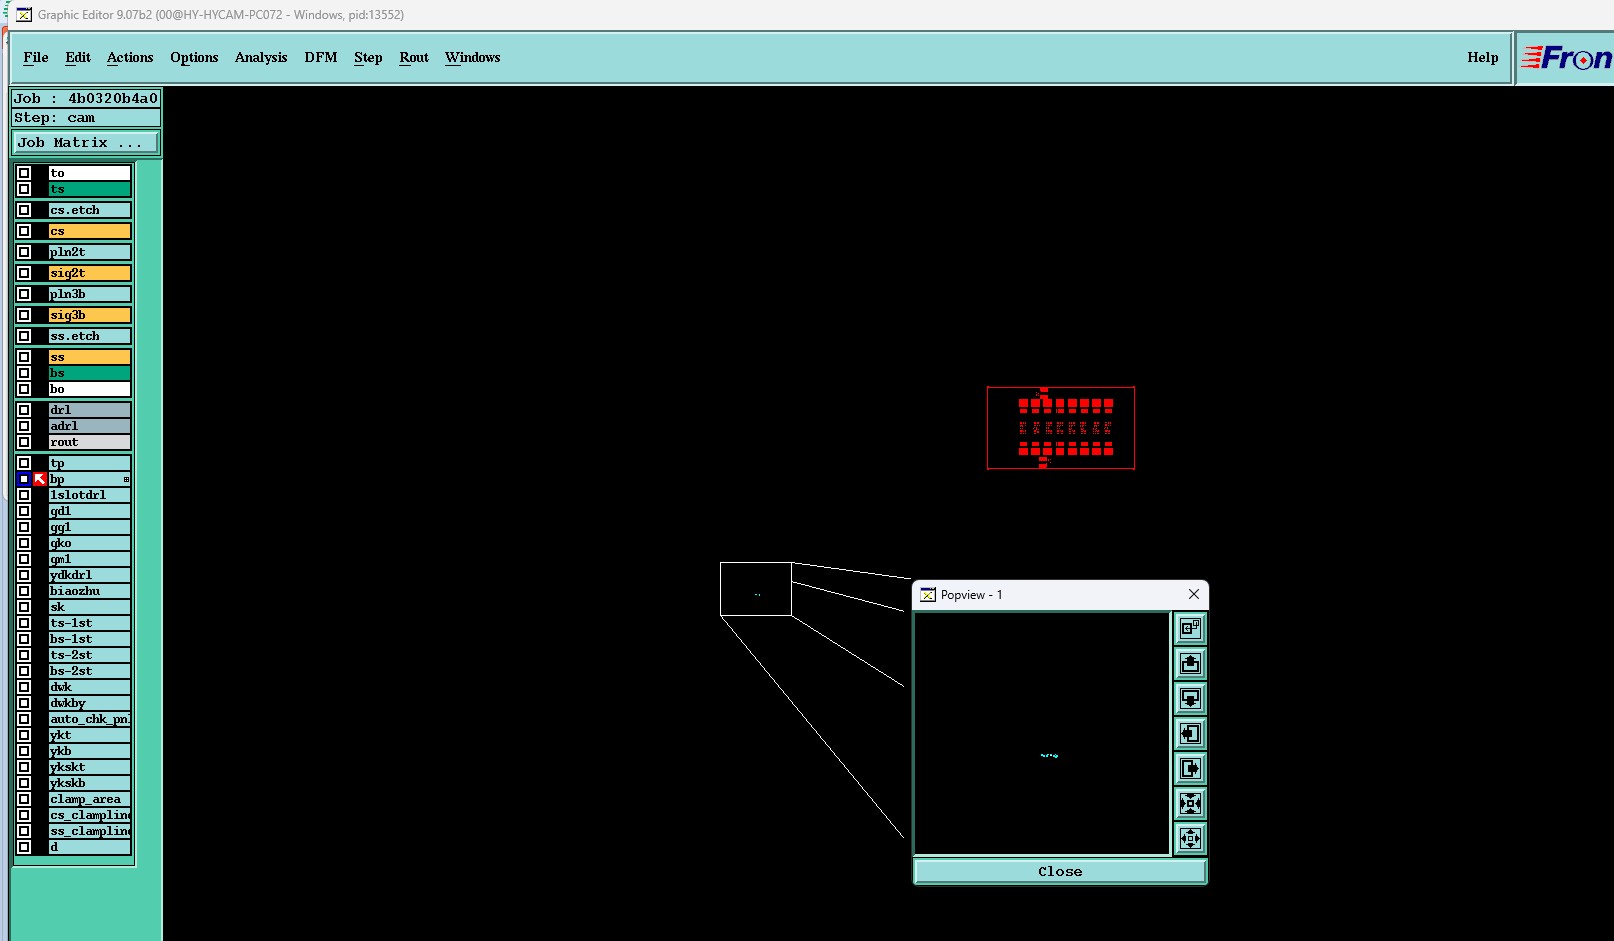
Task: Toggle the 'to' layer checkbox
Action: [x=24, y=173]
